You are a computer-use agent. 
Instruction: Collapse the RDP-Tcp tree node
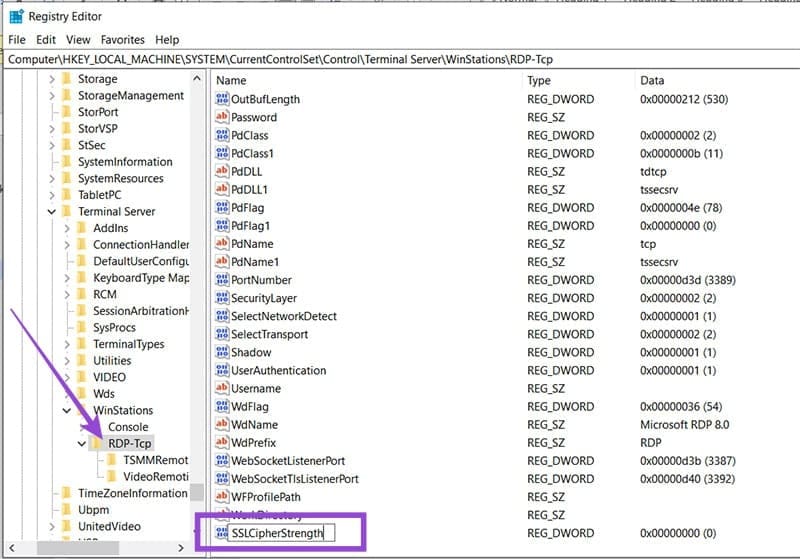[x=82, y=444]
